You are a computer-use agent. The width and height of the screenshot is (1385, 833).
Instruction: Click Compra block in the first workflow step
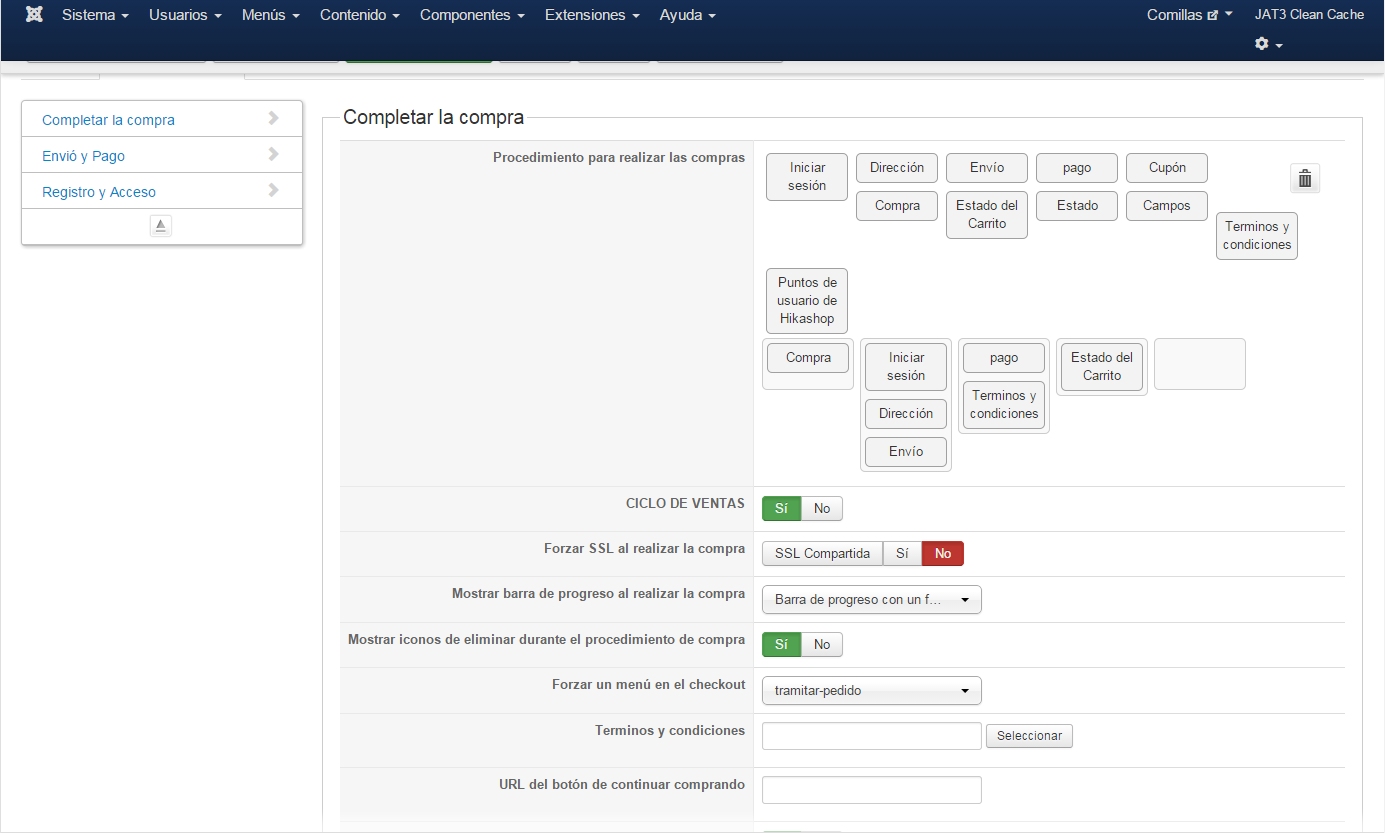click(808, 357)
